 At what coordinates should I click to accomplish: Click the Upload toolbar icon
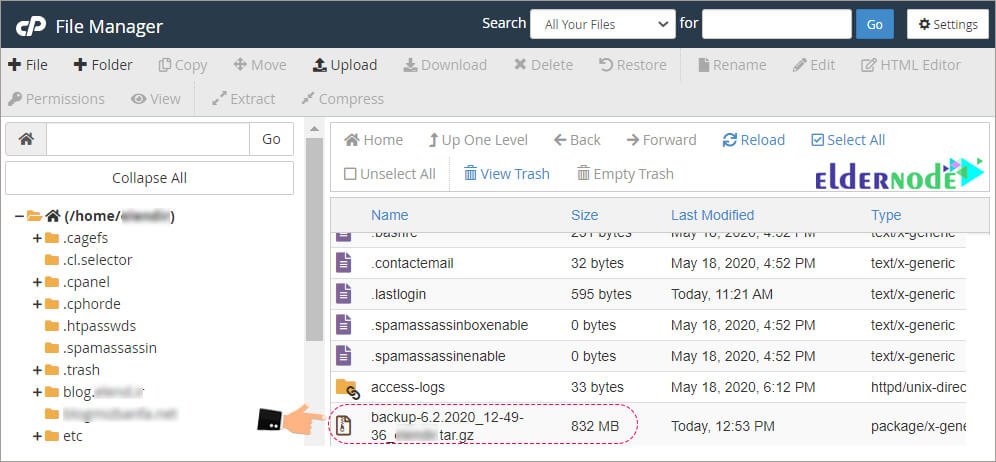point(344,65)
